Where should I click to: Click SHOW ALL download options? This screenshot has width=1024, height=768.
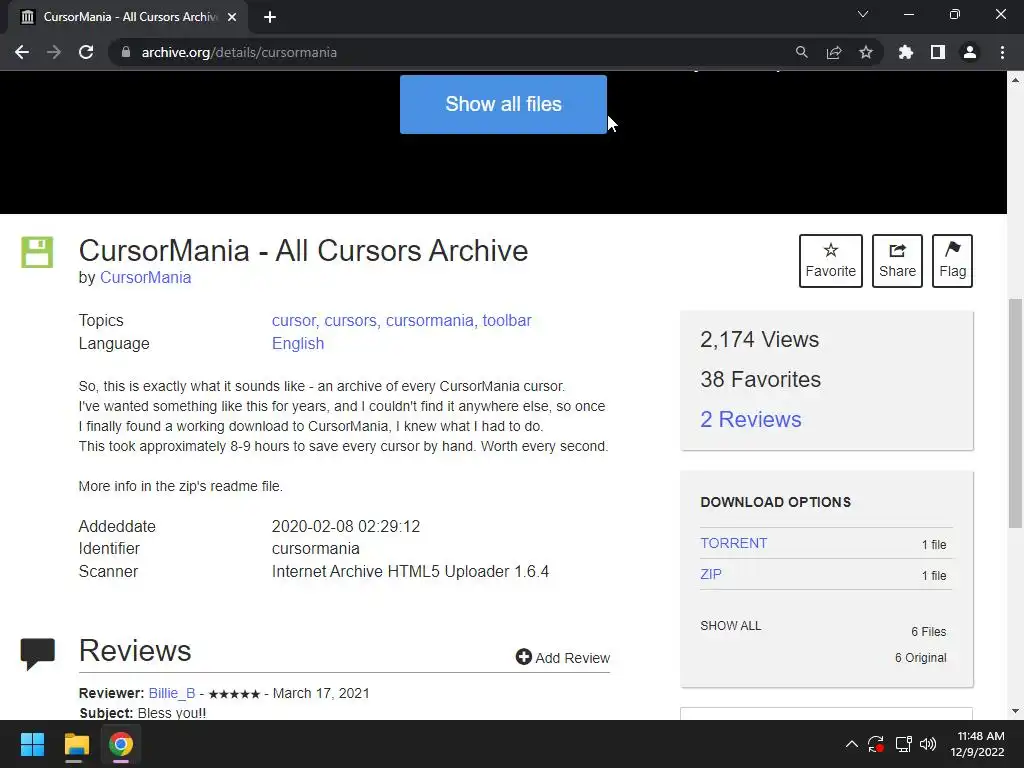[731, 626]
